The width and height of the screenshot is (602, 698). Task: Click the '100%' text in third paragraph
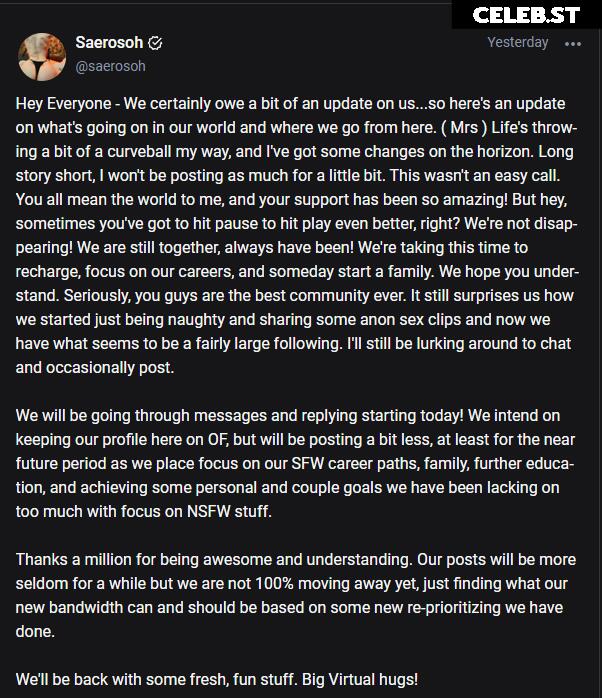(x=274, y=584)
